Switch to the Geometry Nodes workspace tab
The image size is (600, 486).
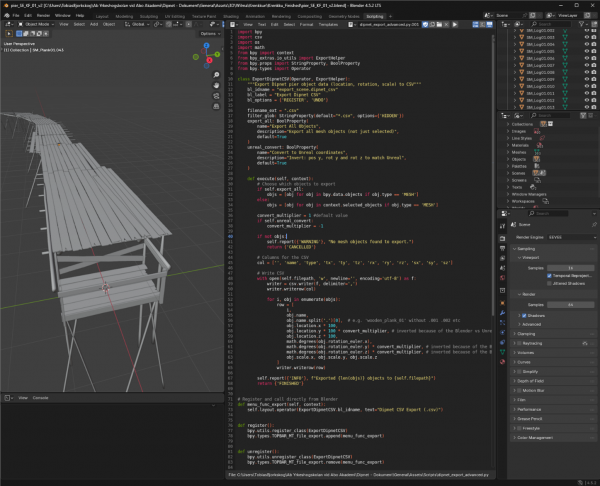click(x=344, y=16)
